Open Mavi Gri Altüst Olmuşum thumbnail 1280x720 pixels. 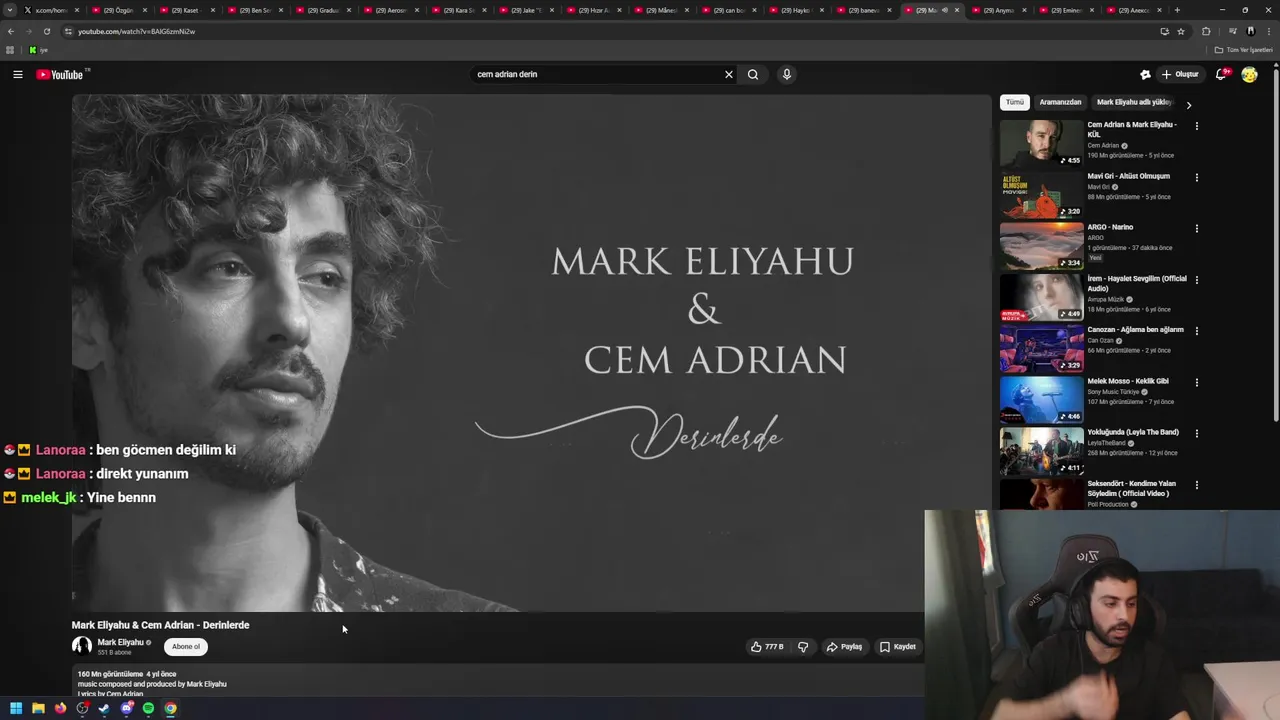(1041, 194)
